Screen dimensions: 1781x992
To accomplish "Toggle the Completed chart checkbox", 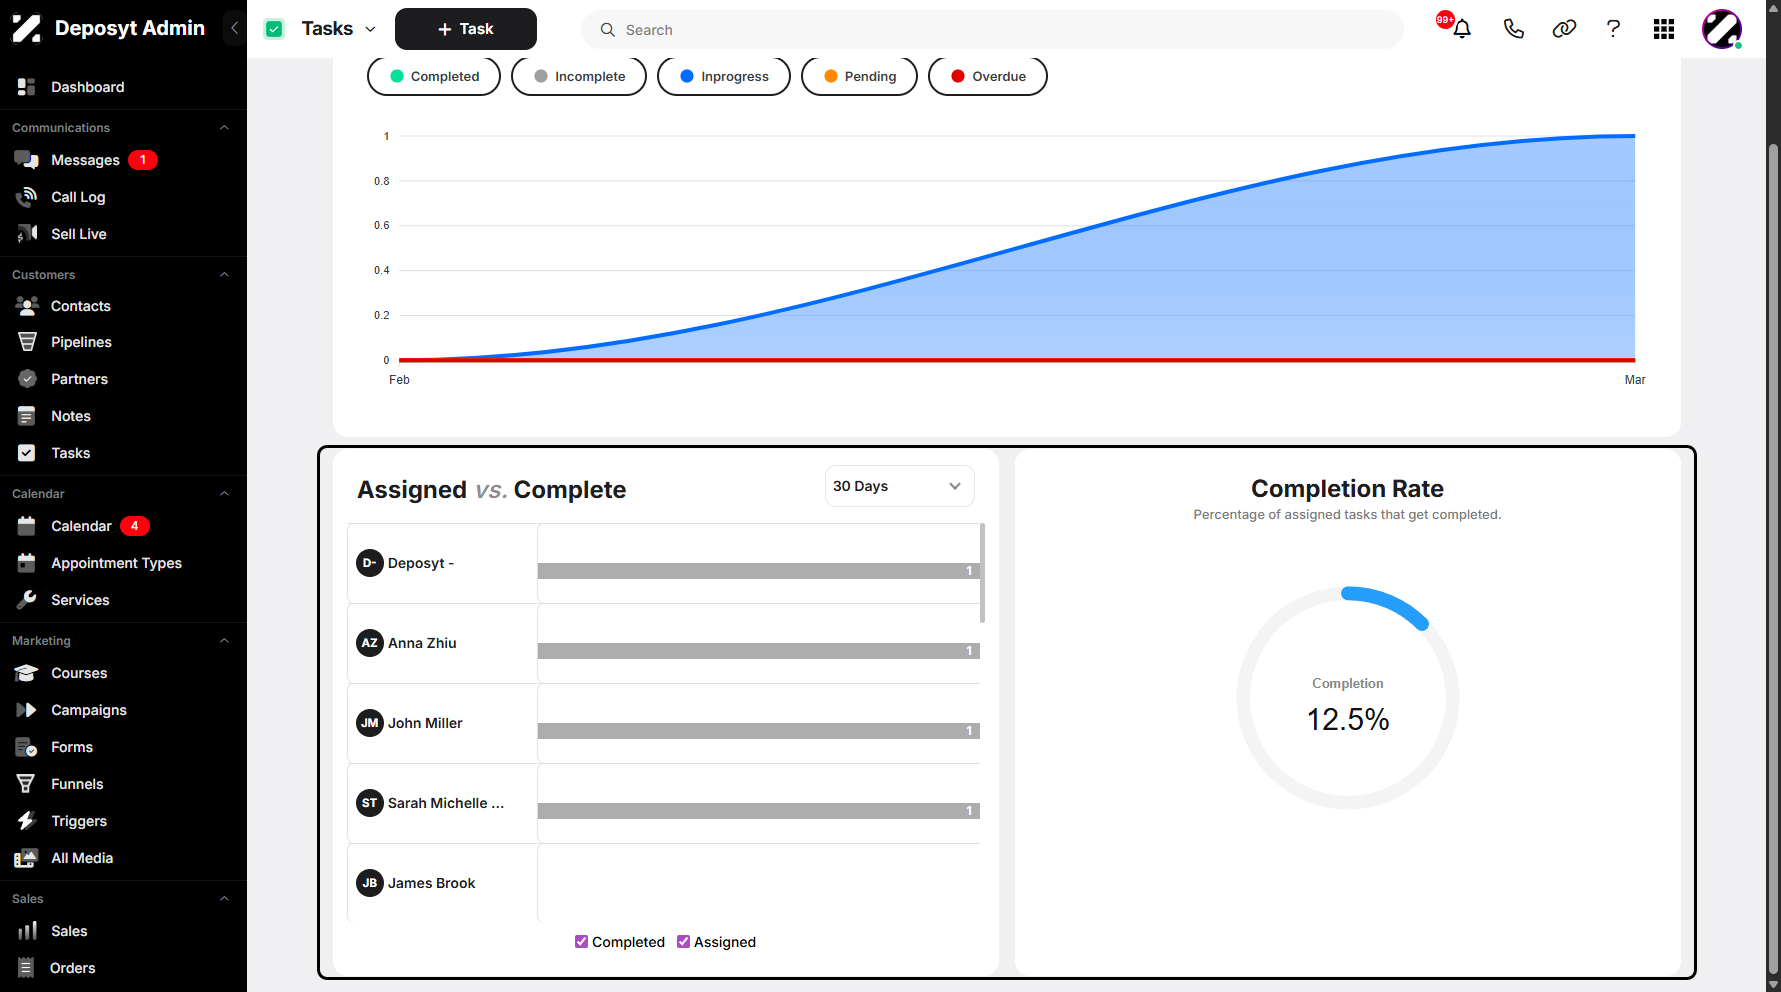I will [581, 941].
